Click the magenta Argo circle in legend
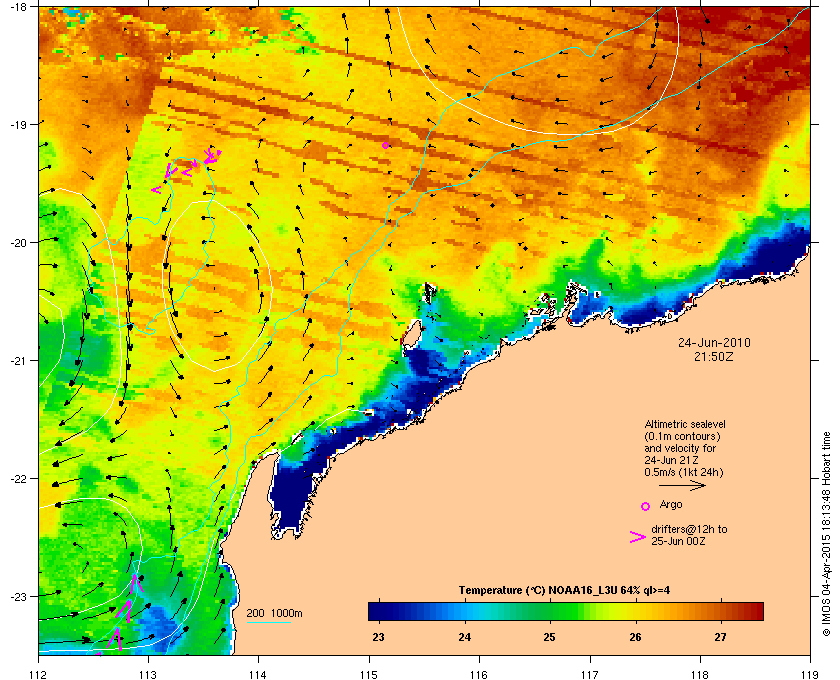Viewport: 840px width, 680px height. pyautogui.click(x=646, y=506)
